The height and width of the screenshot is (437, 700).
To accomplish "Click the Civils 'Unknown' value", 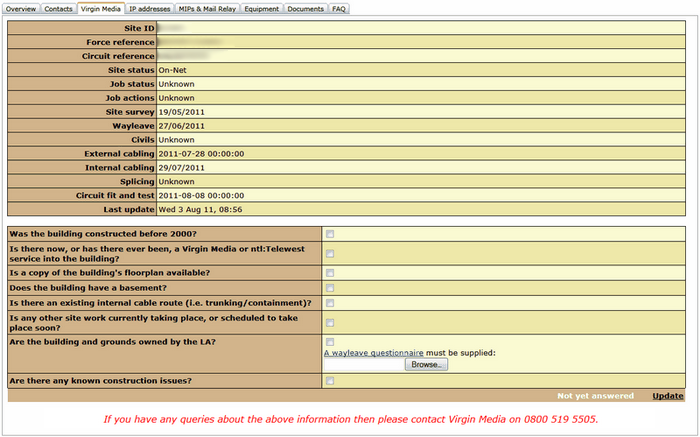I will click(176, 140).
